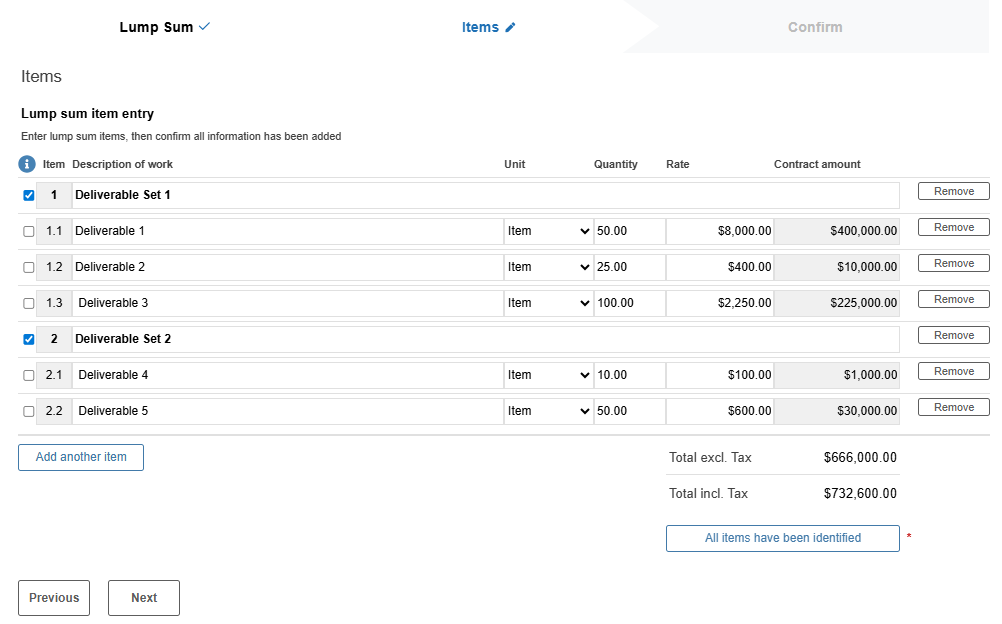
Task: Go back with the Previous button
Action: (x=54, y=598)
